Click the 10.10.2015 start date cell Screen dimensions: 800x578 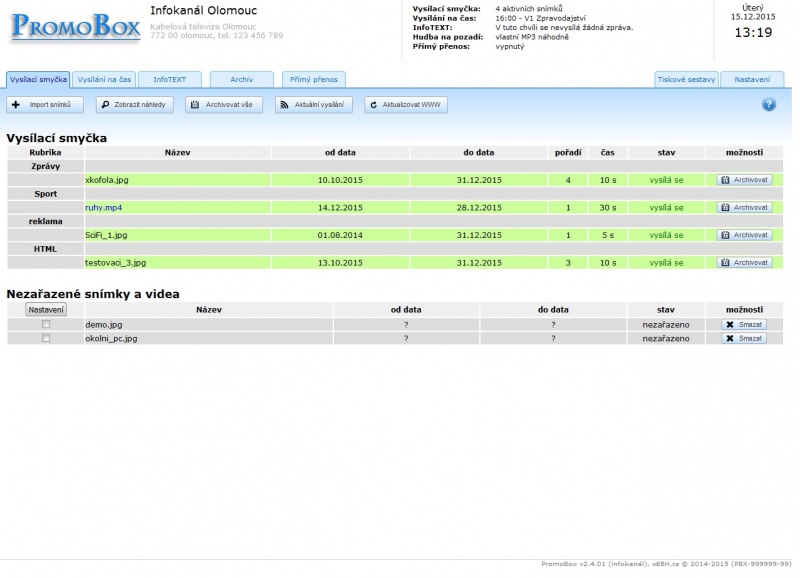click(x=340, y=180)
